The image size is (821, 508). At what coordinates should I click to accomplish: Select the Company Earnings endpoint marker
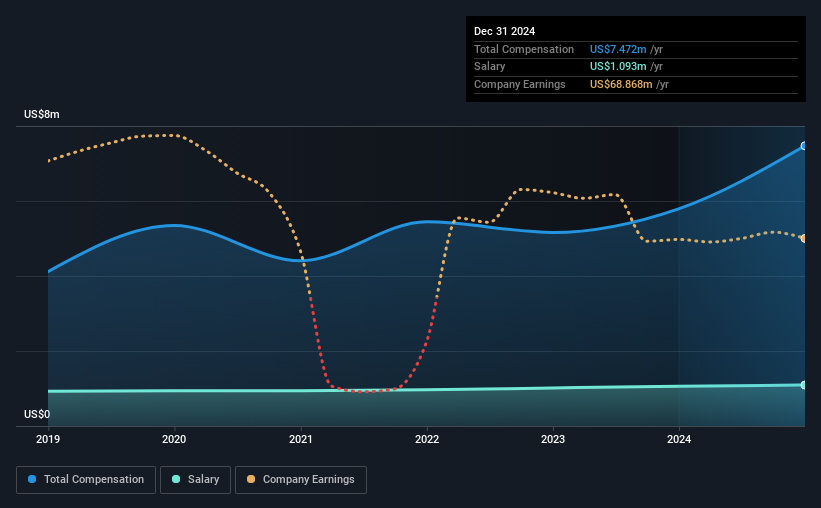point(804,238)
